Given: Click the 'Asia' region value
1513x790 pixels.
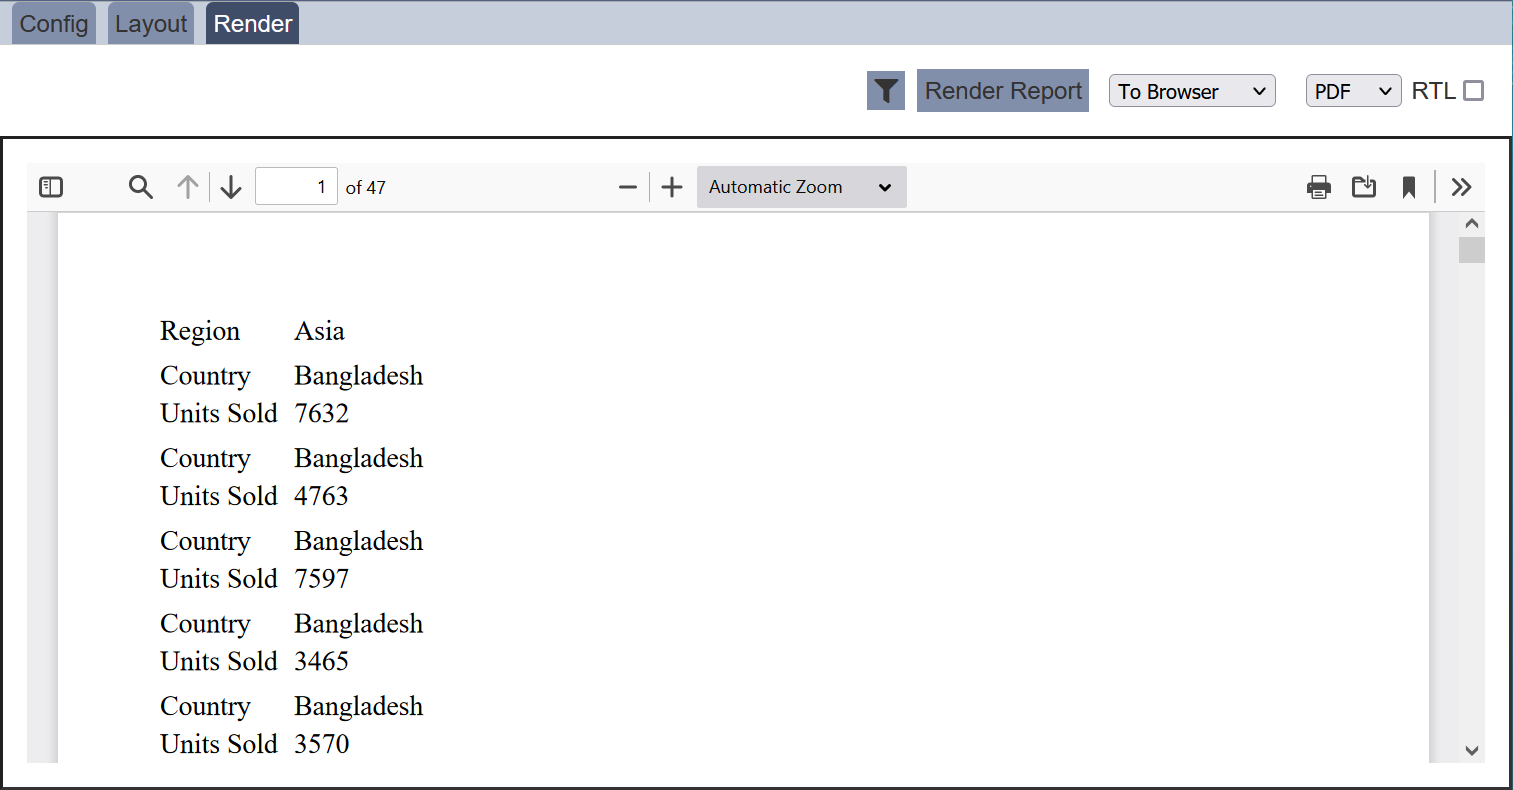Looking at the screenshot, I should (319, 331).
